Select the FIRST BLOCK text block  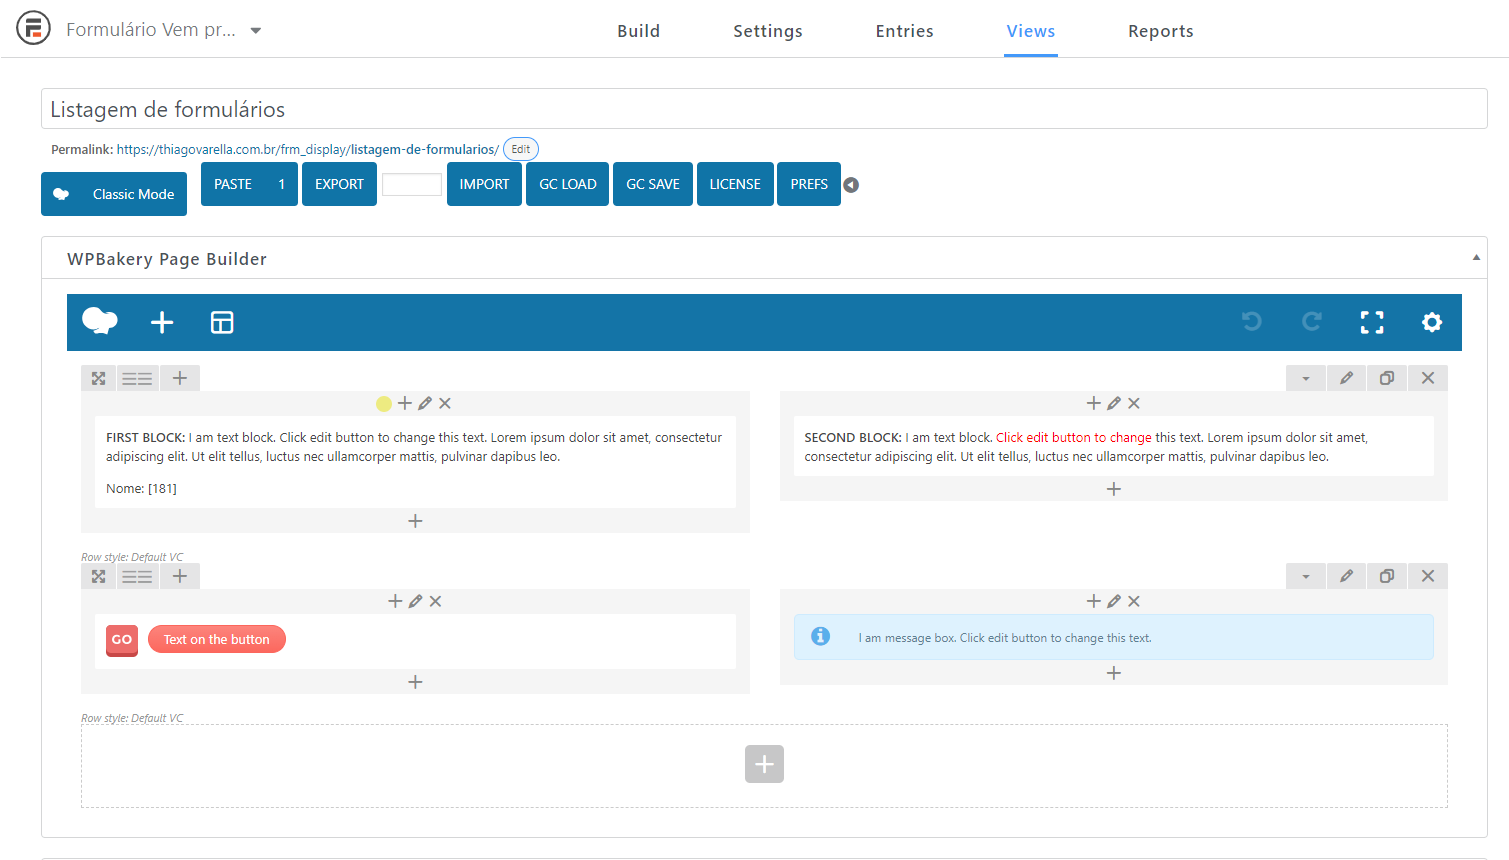point(415,462)
